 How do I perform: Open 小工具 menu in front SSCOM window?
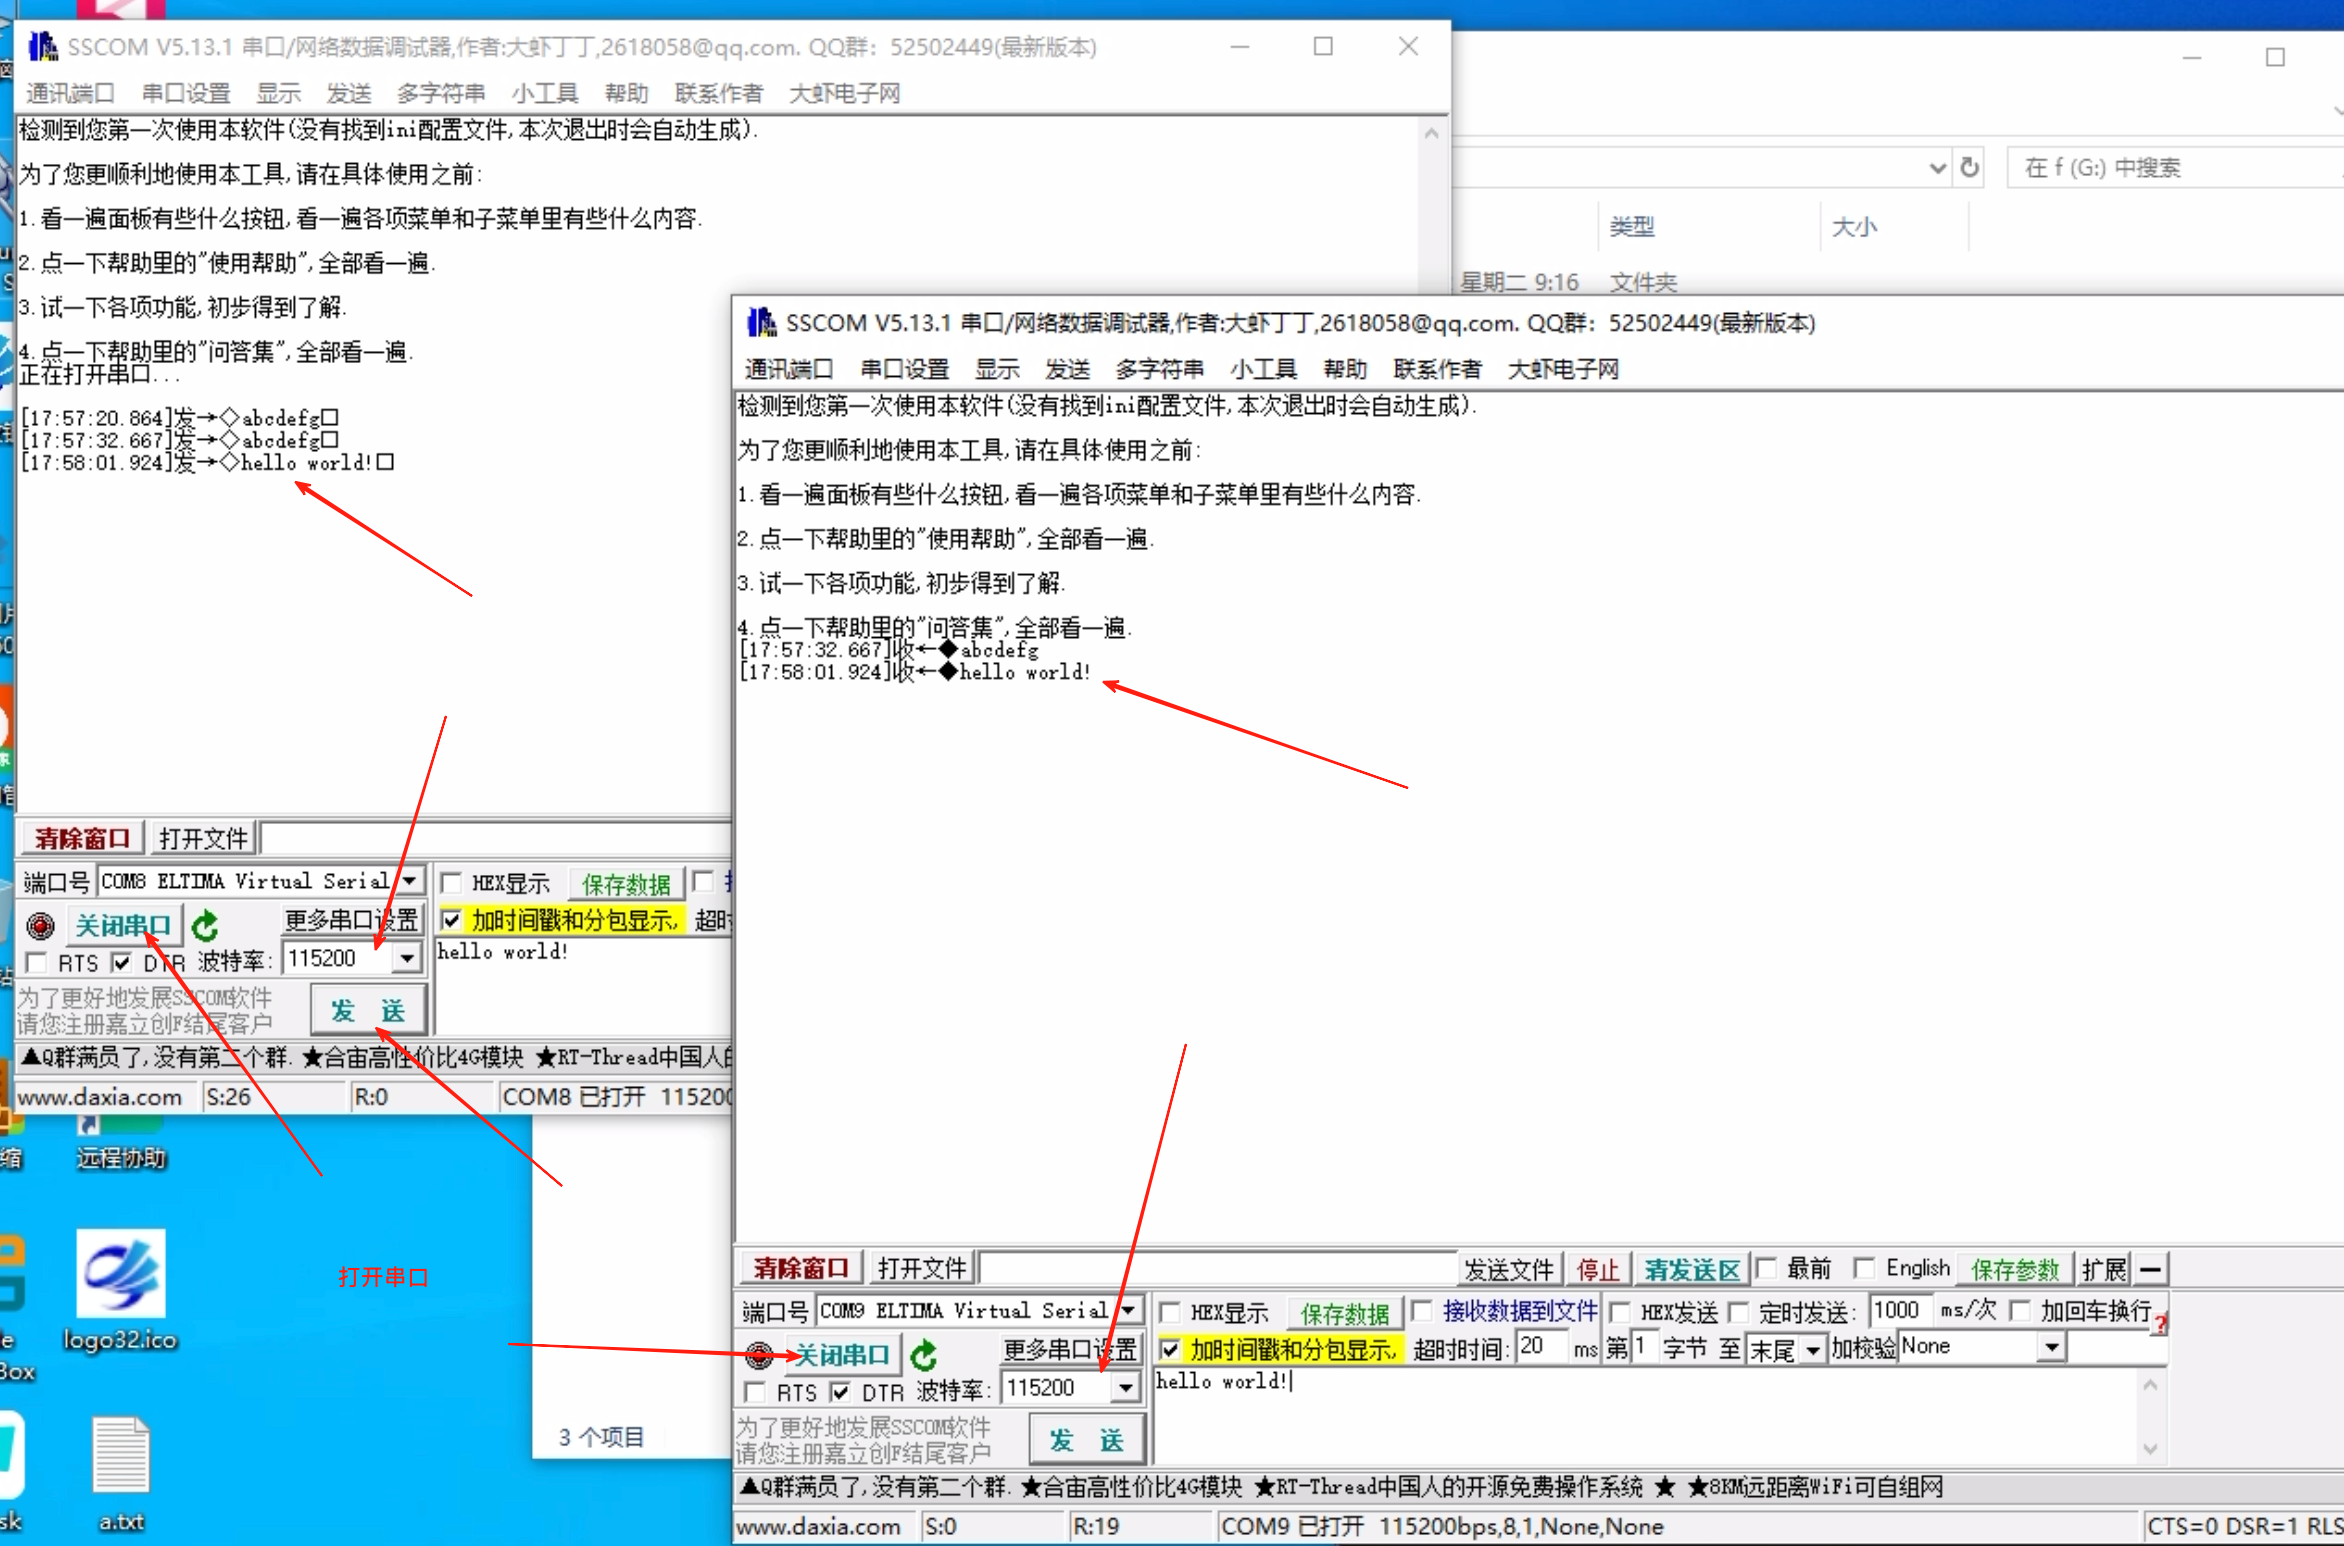point(1263,369)
